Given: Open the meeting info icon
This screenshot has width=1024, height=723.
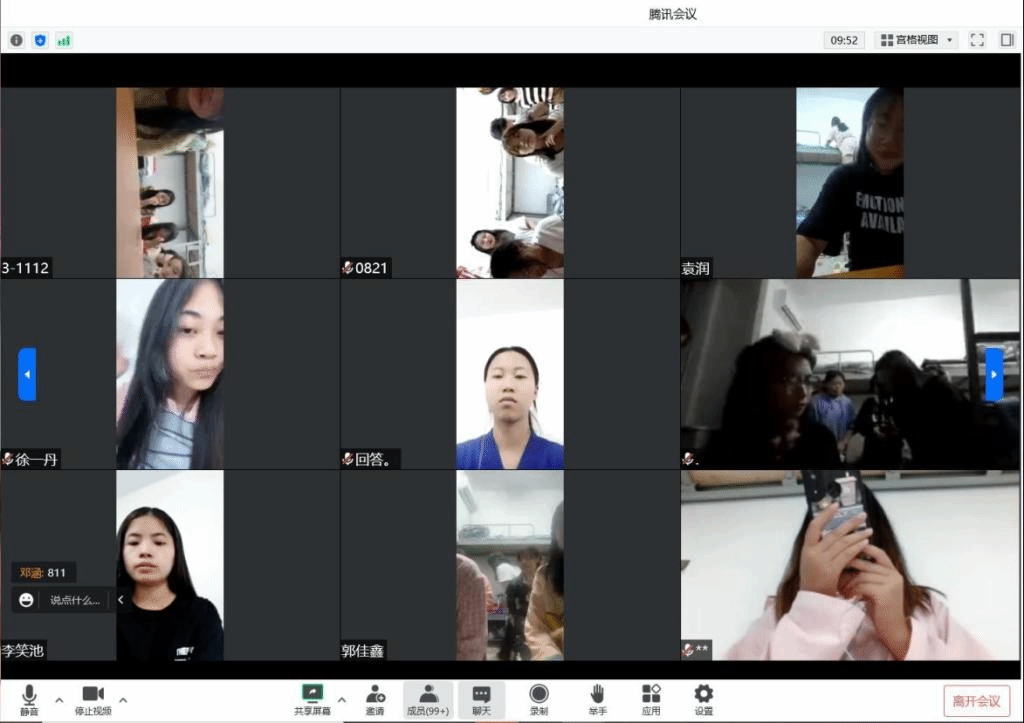Looking at the screenshot, I should tap(16, 40).
